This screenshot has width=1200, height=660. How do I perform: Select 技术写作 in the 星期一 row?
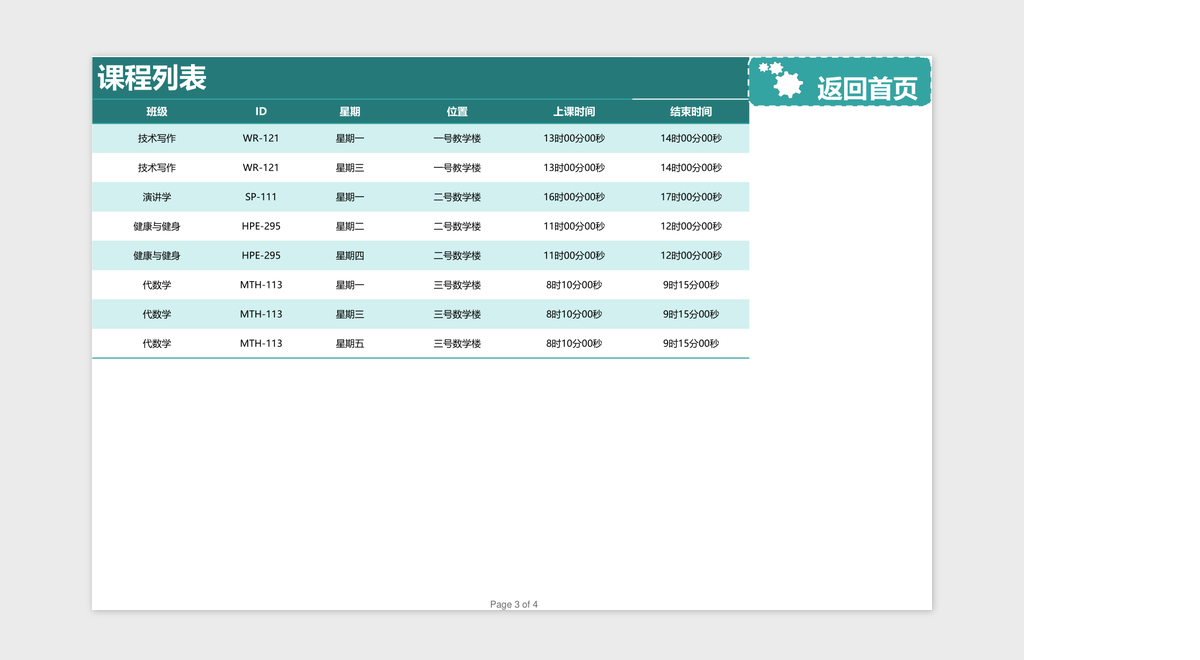click(157, 138)
